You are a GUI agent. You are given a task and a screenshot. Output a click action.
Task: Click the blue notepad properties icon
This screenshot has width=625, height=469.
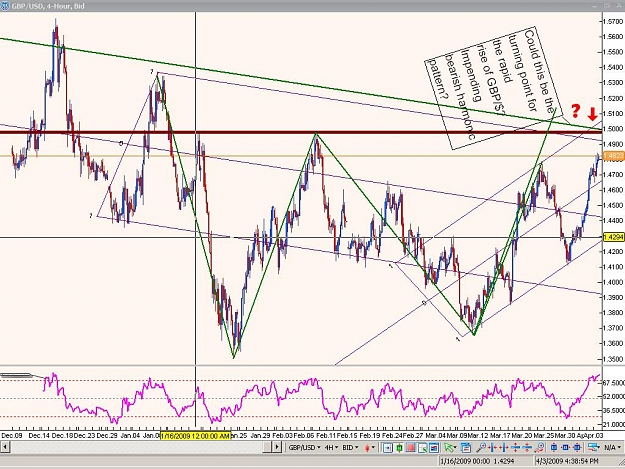tap(466, 448)
